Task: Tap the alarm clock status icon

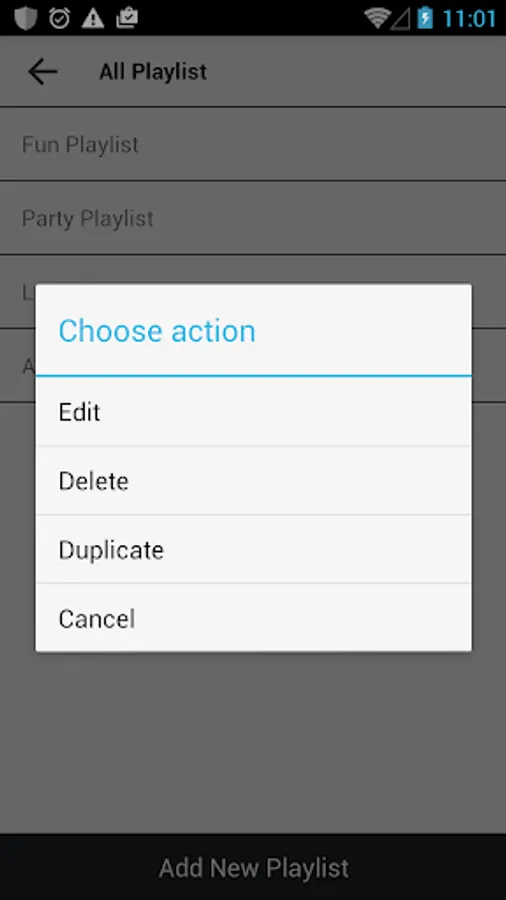Action: (59, 18)
